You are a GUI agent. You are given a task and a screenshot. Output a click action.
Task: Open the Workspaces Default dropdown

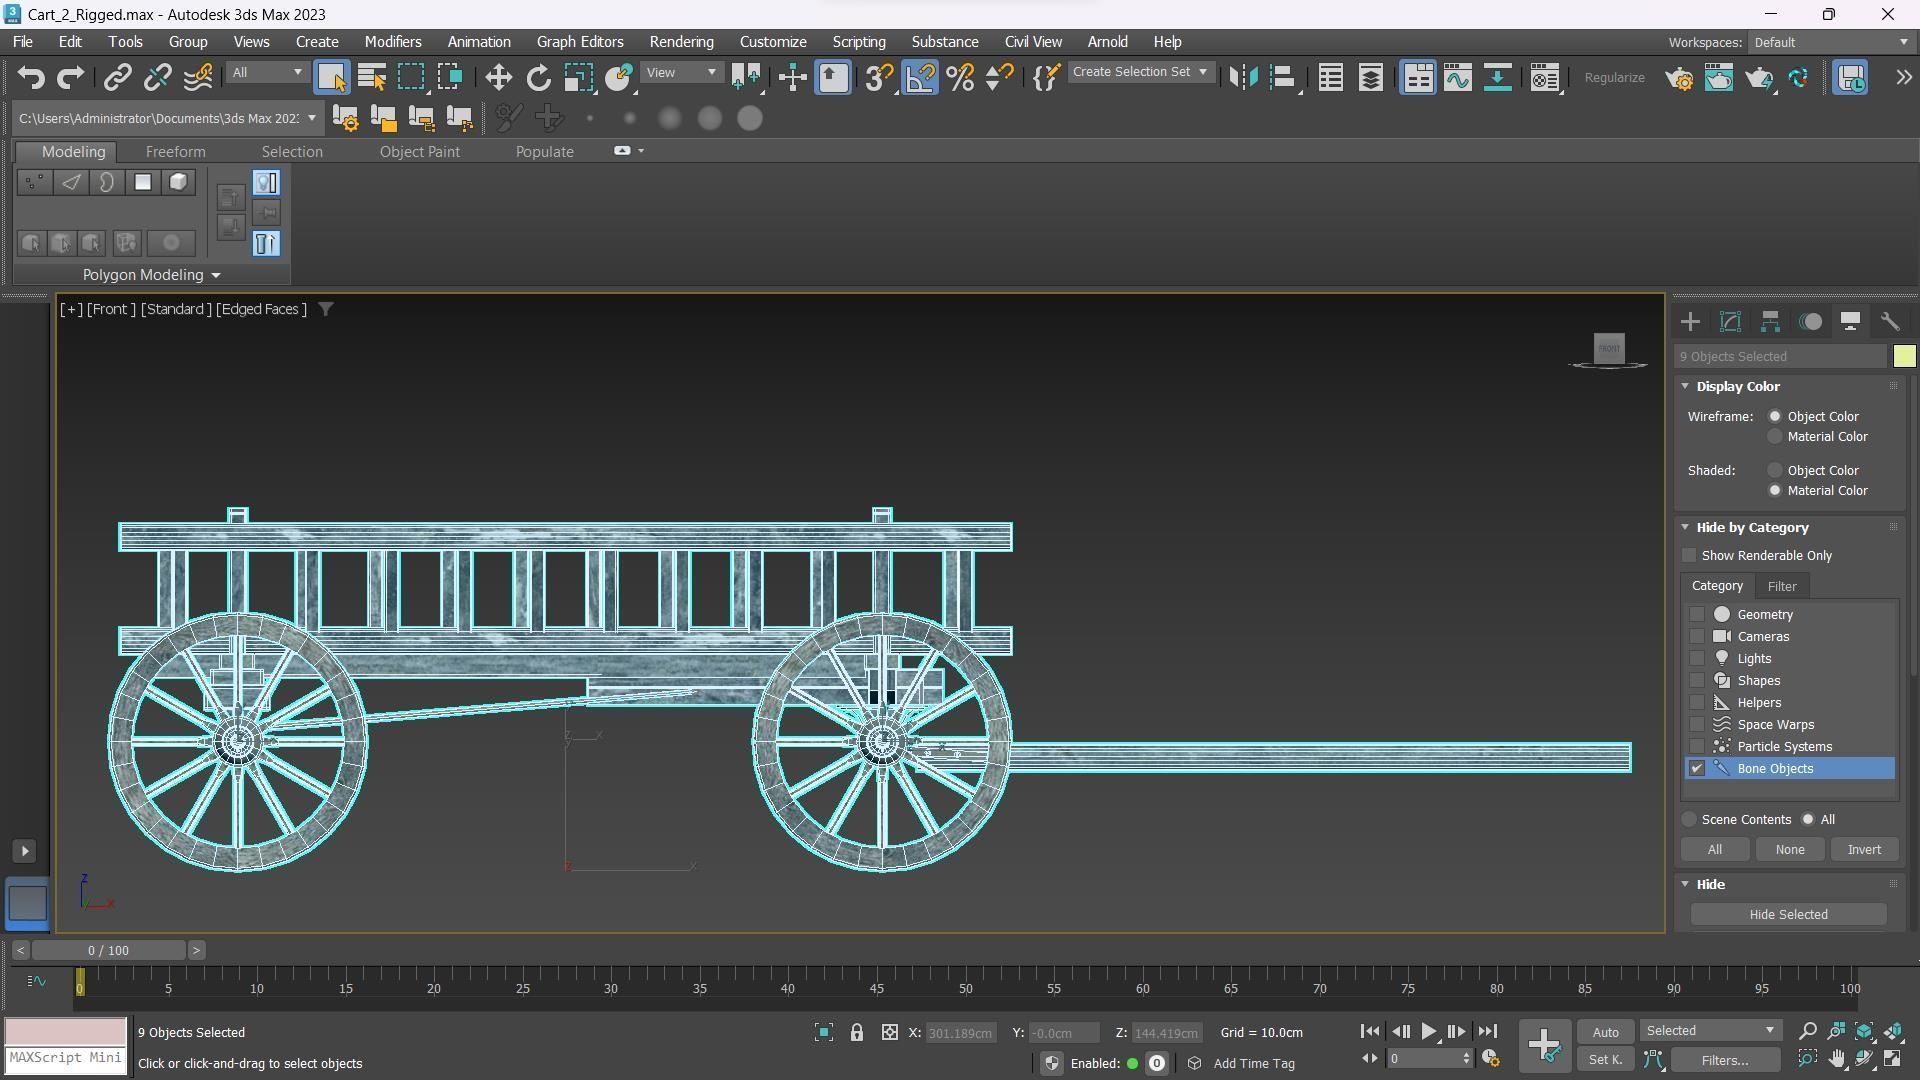coord(1830,42)
